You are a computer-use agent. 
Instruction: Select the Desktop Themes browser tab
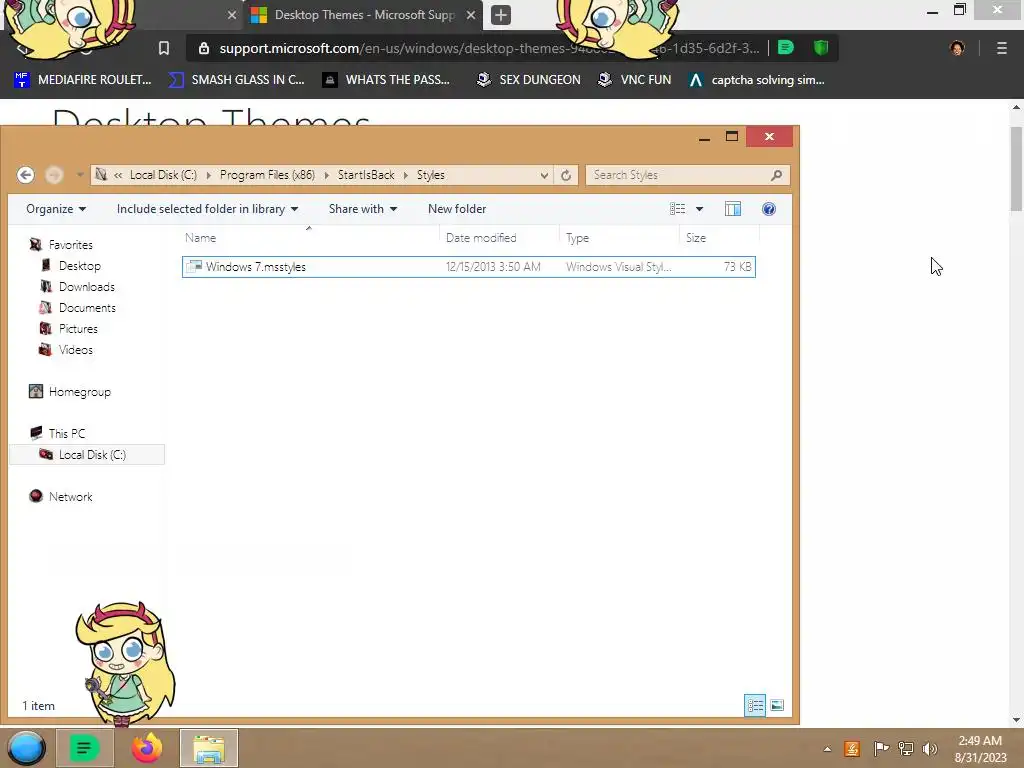(363, 15)
